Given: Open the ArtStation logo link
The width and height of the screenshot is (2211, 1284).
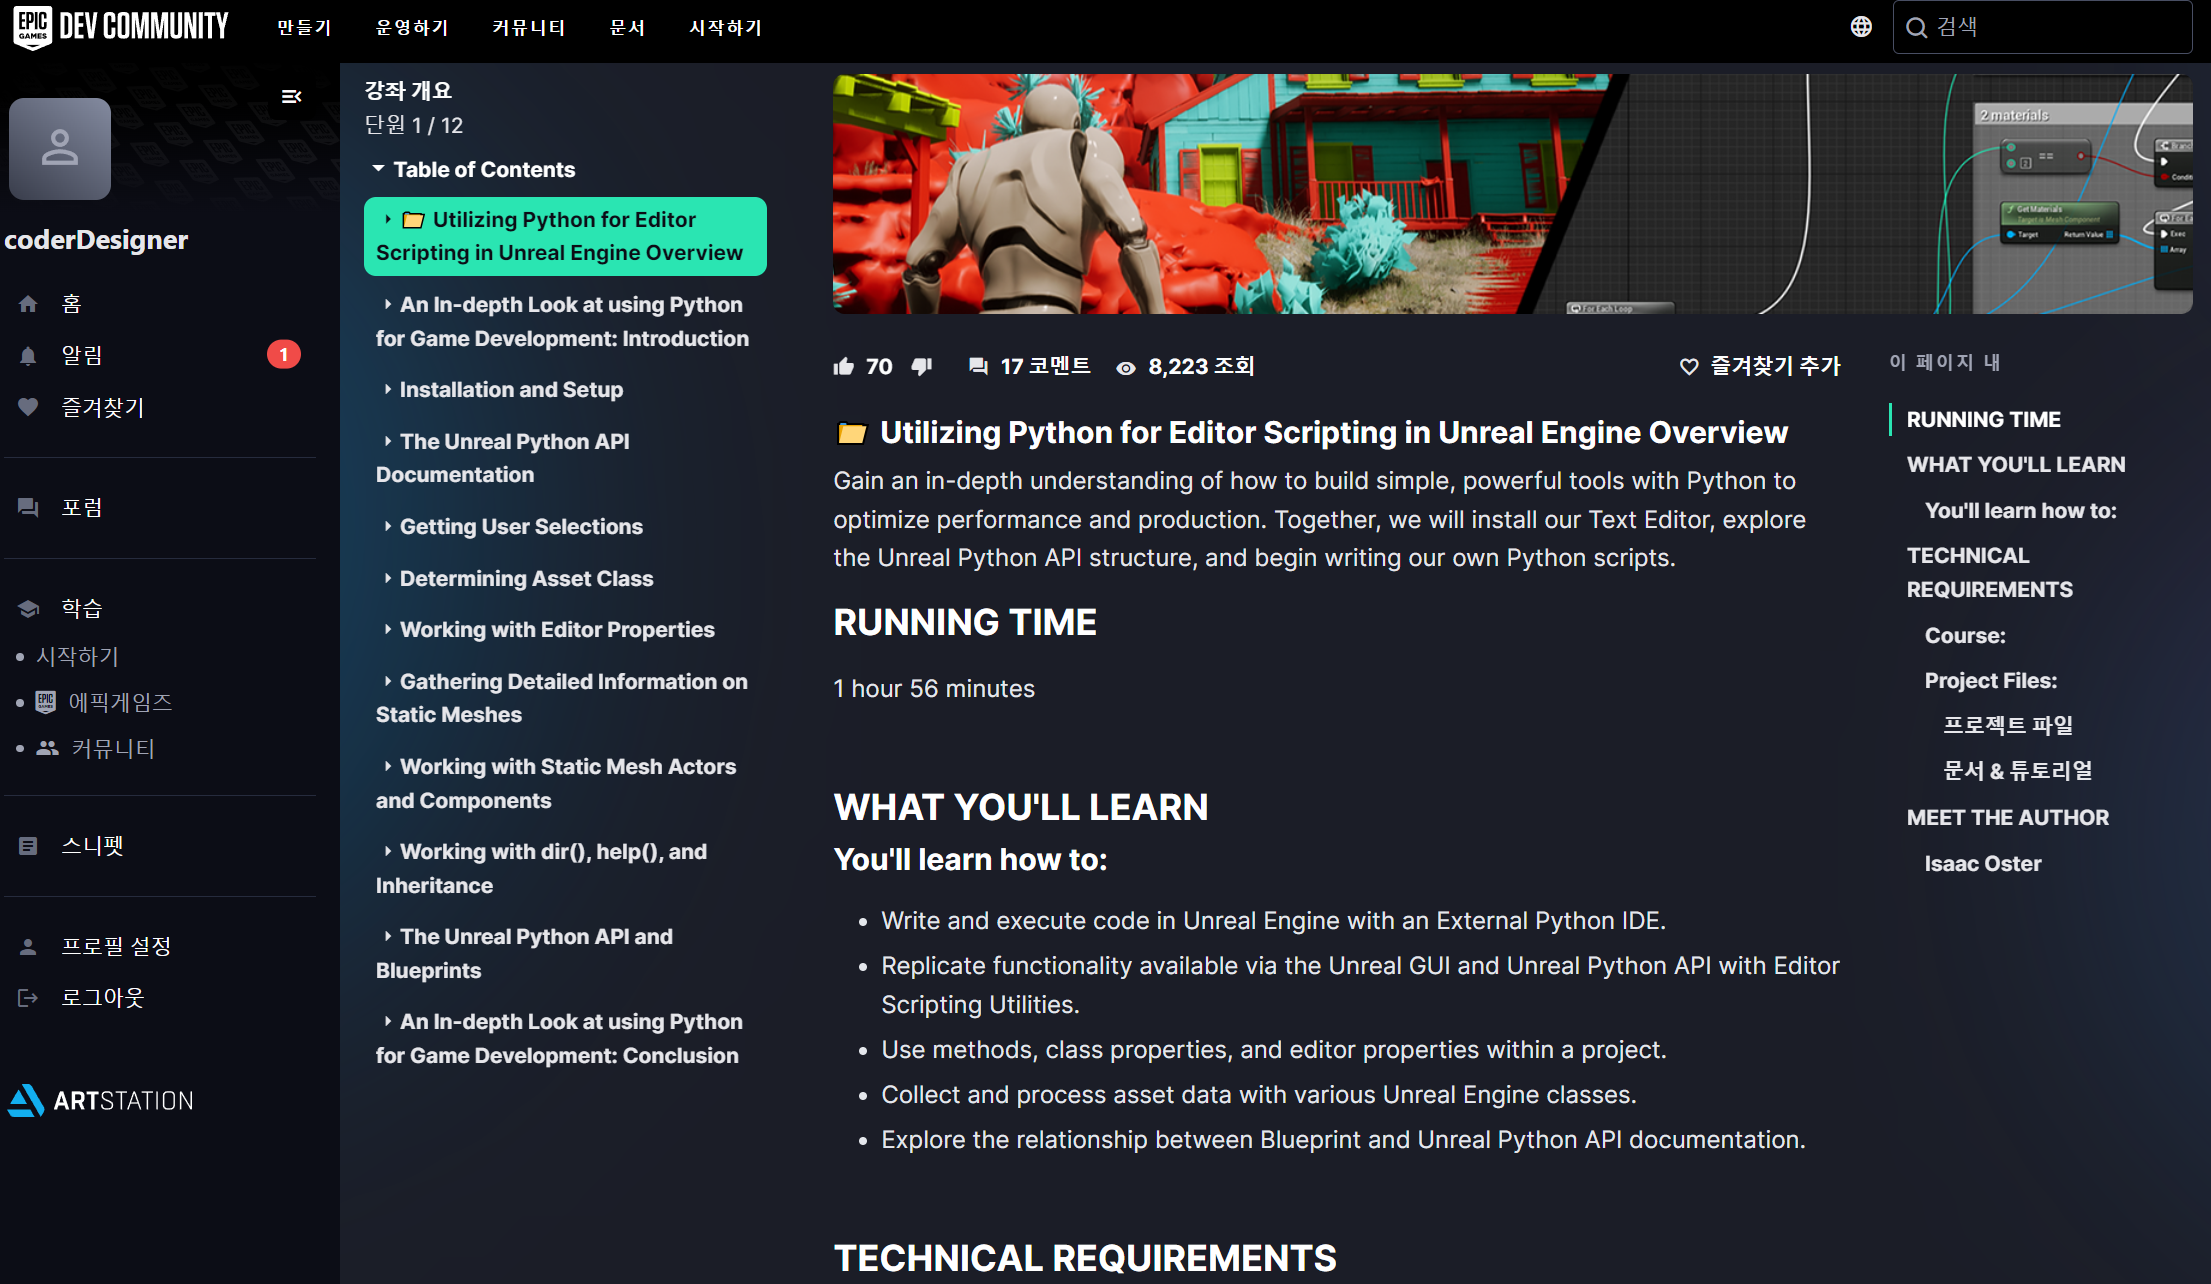Looking at the screenshot, I should tap(101, 1100).
